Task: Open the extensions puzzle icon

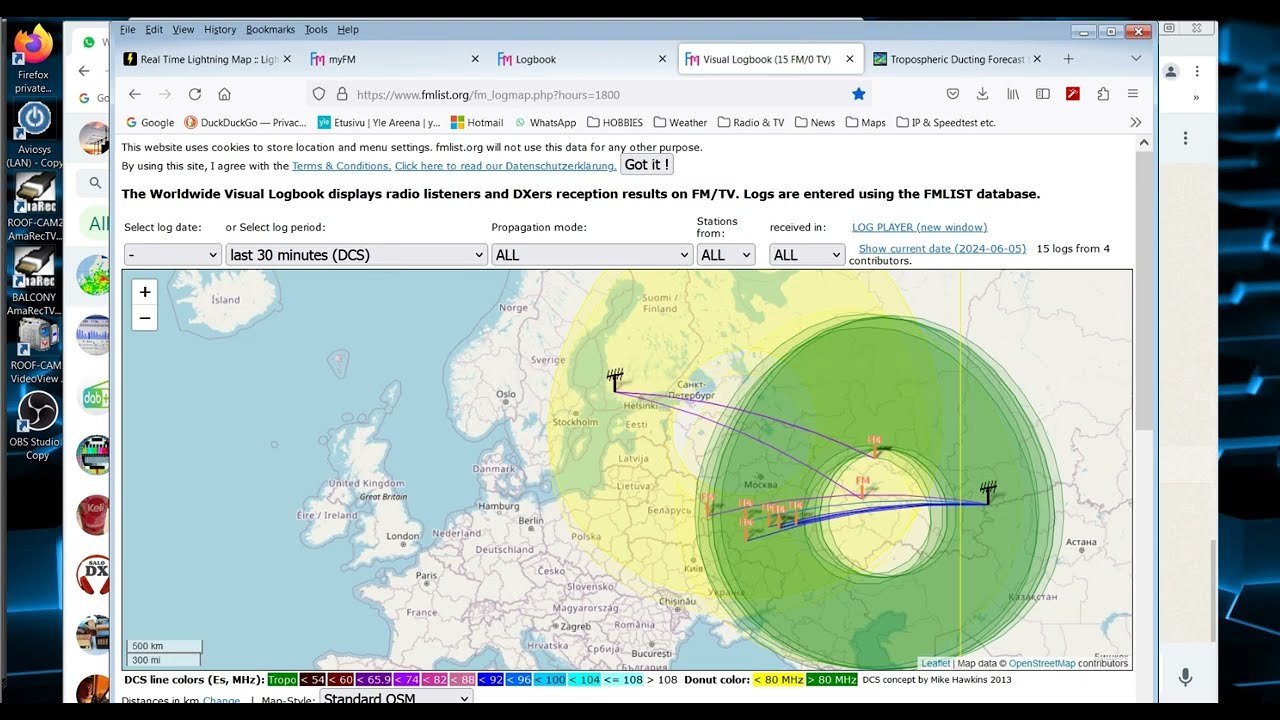Action: tap(1103, 94)
